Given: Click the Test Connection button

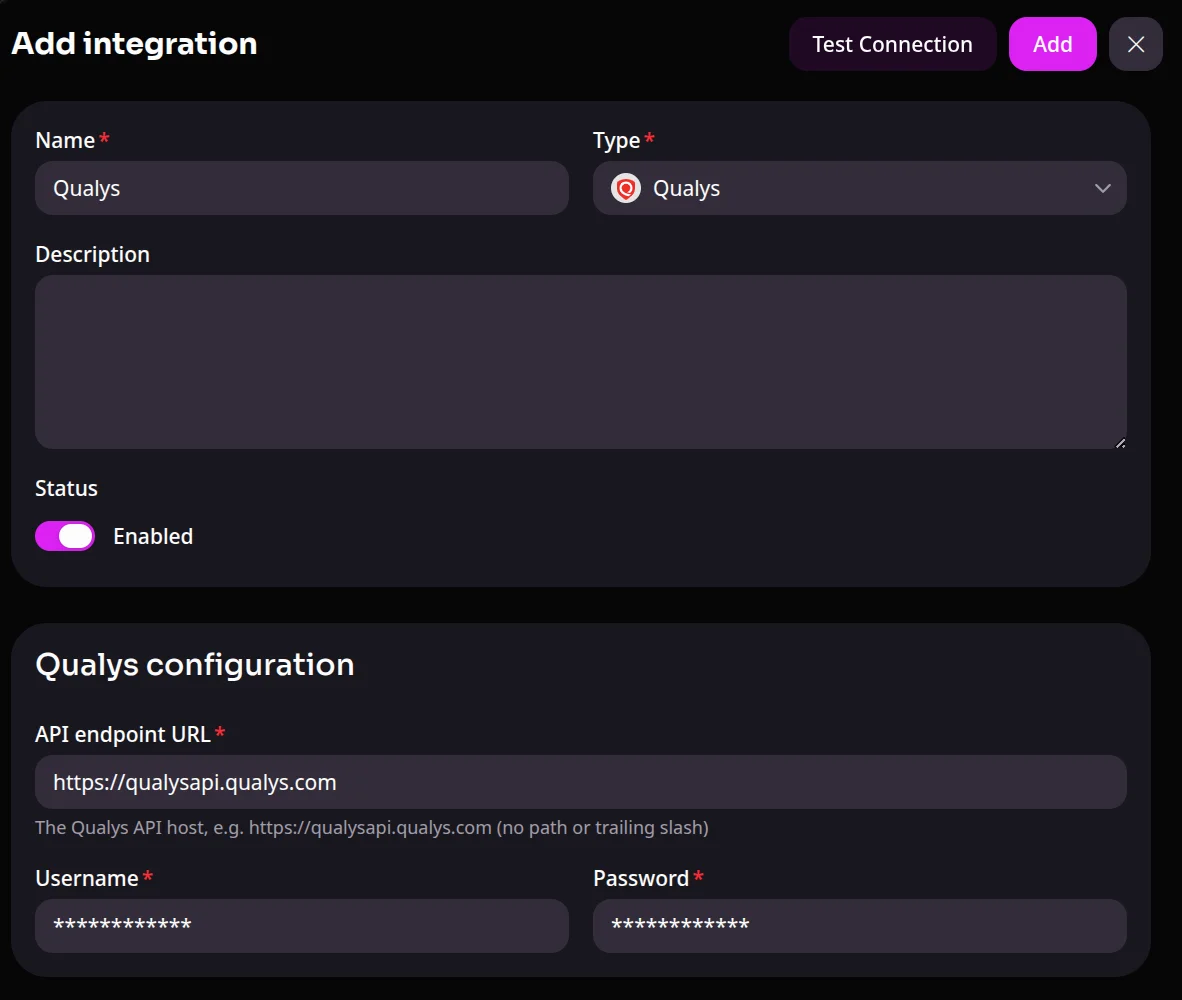Looking at the screenshot, I should coord(893,44).
